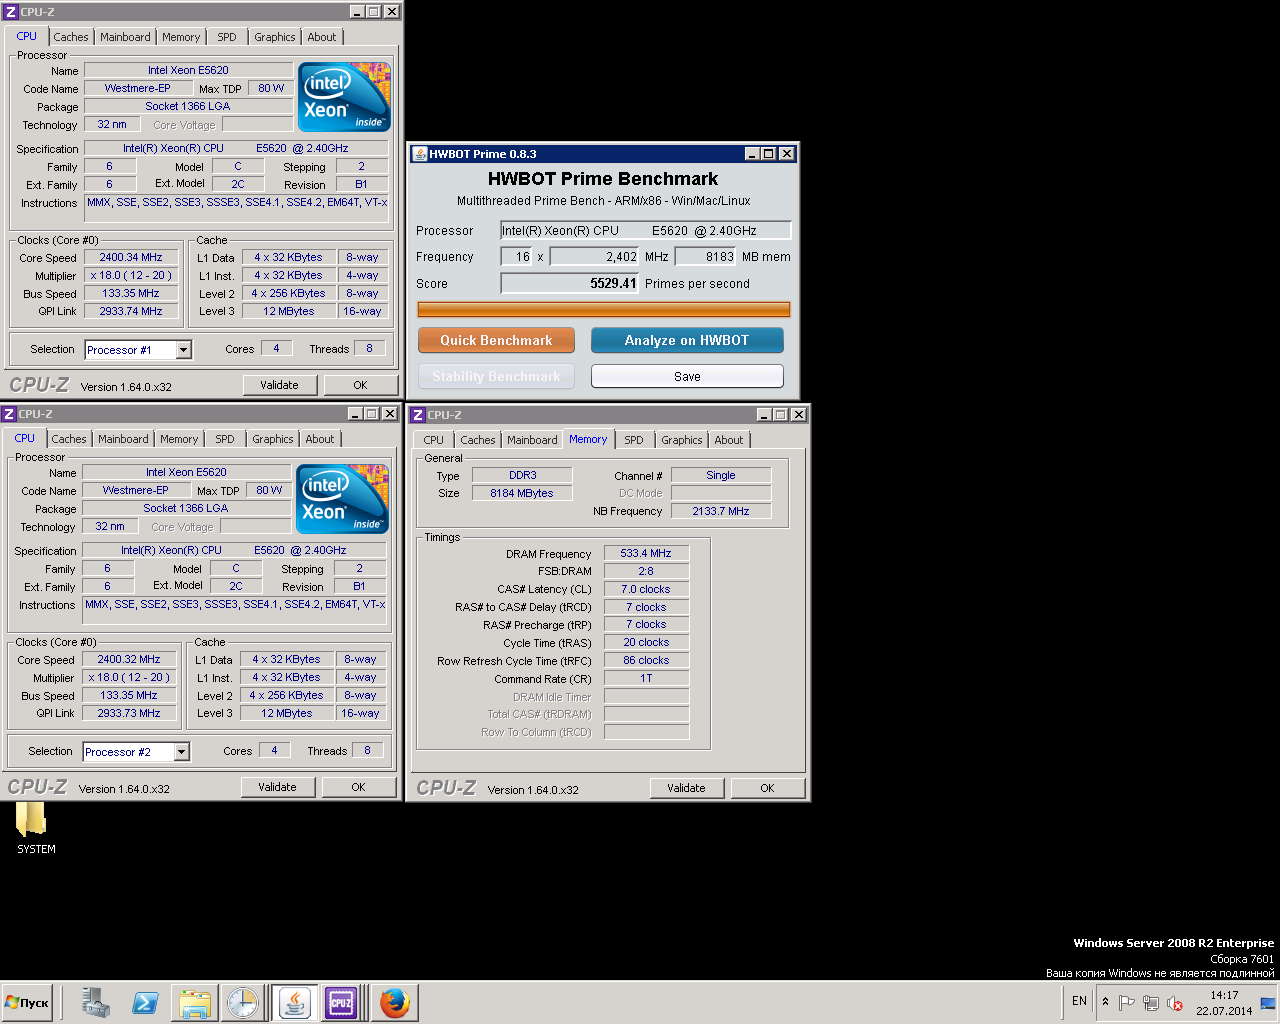The width and height of the screenshot is (1280, 1024).
Task: Click the HWBOT Processor name field
Action: (x=646, y=230)
